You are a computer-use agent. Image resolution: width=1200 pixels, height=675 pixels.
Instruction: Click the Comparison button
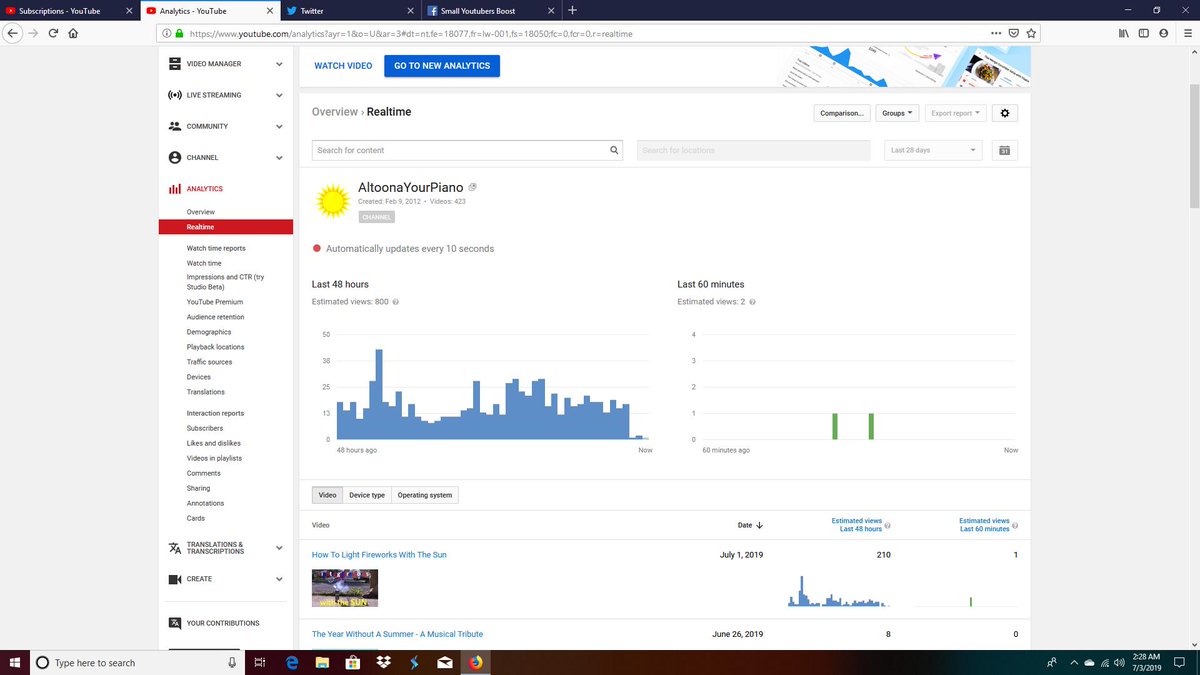click(841, 113)
